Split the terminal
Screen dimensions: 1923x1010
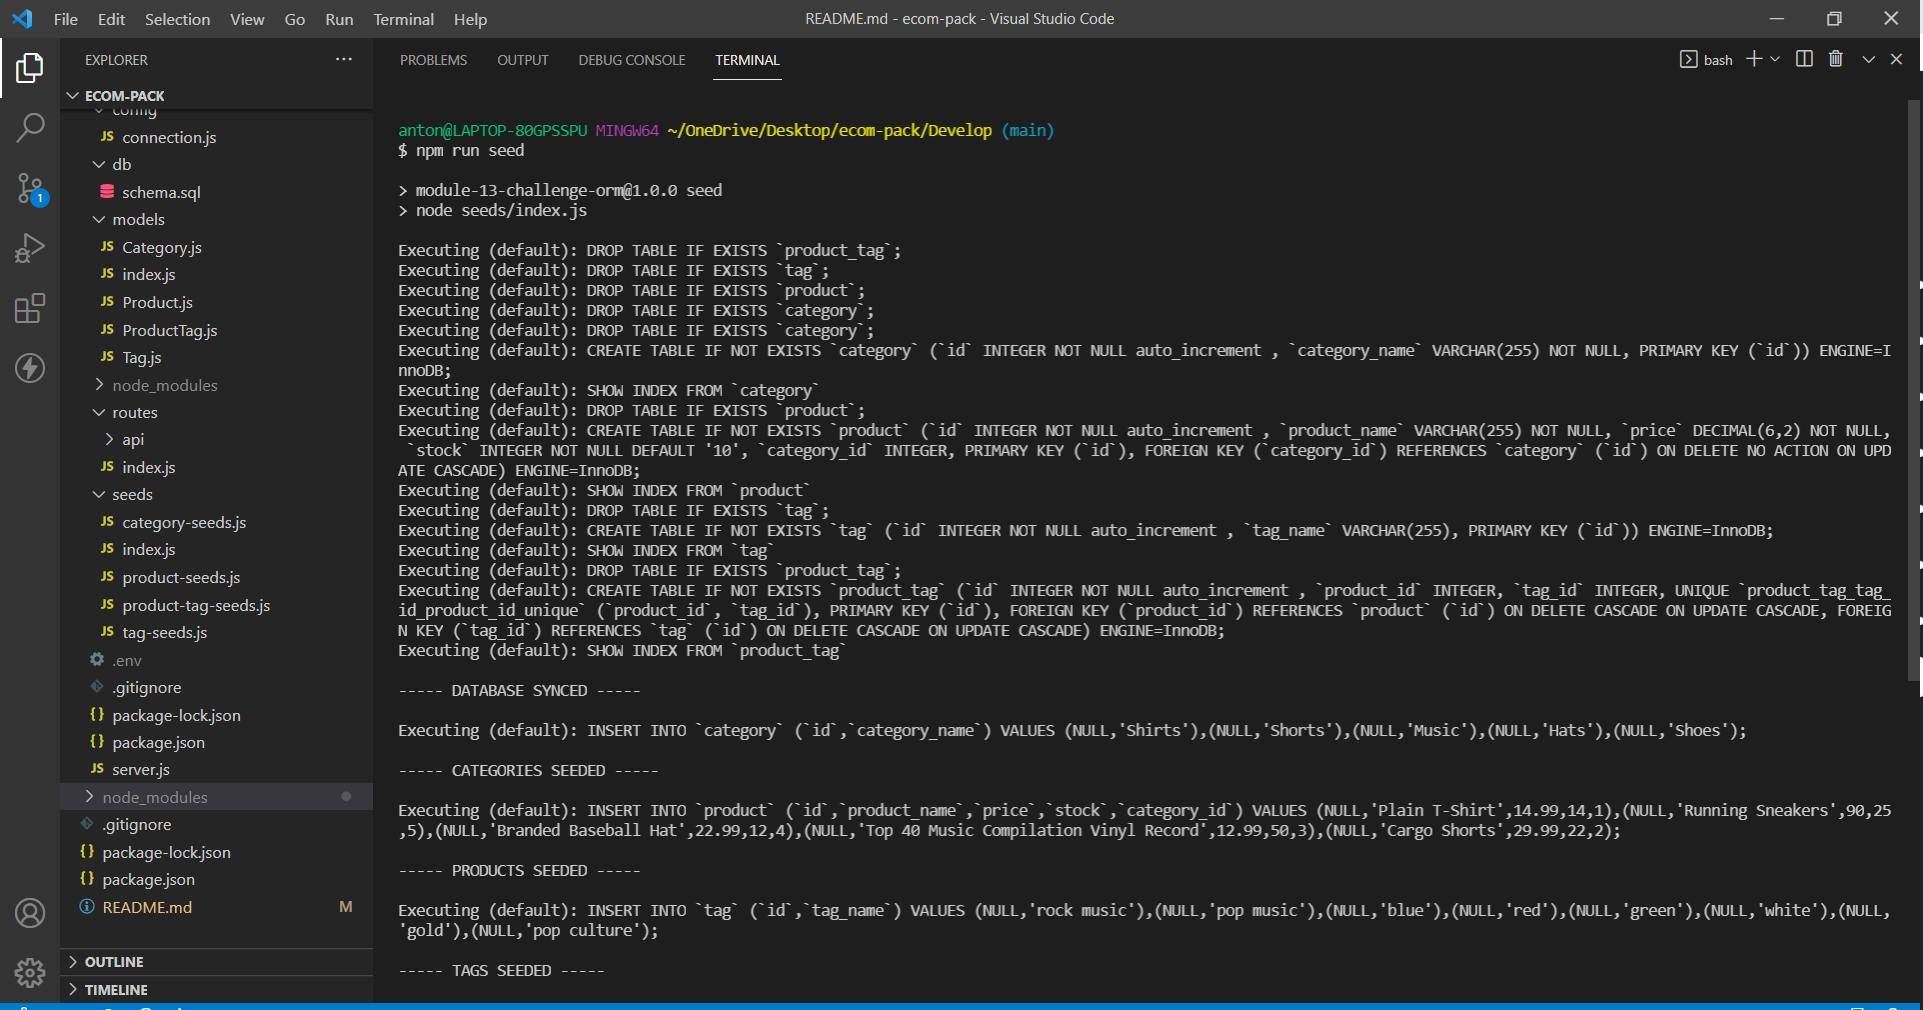click(1804, 59)
